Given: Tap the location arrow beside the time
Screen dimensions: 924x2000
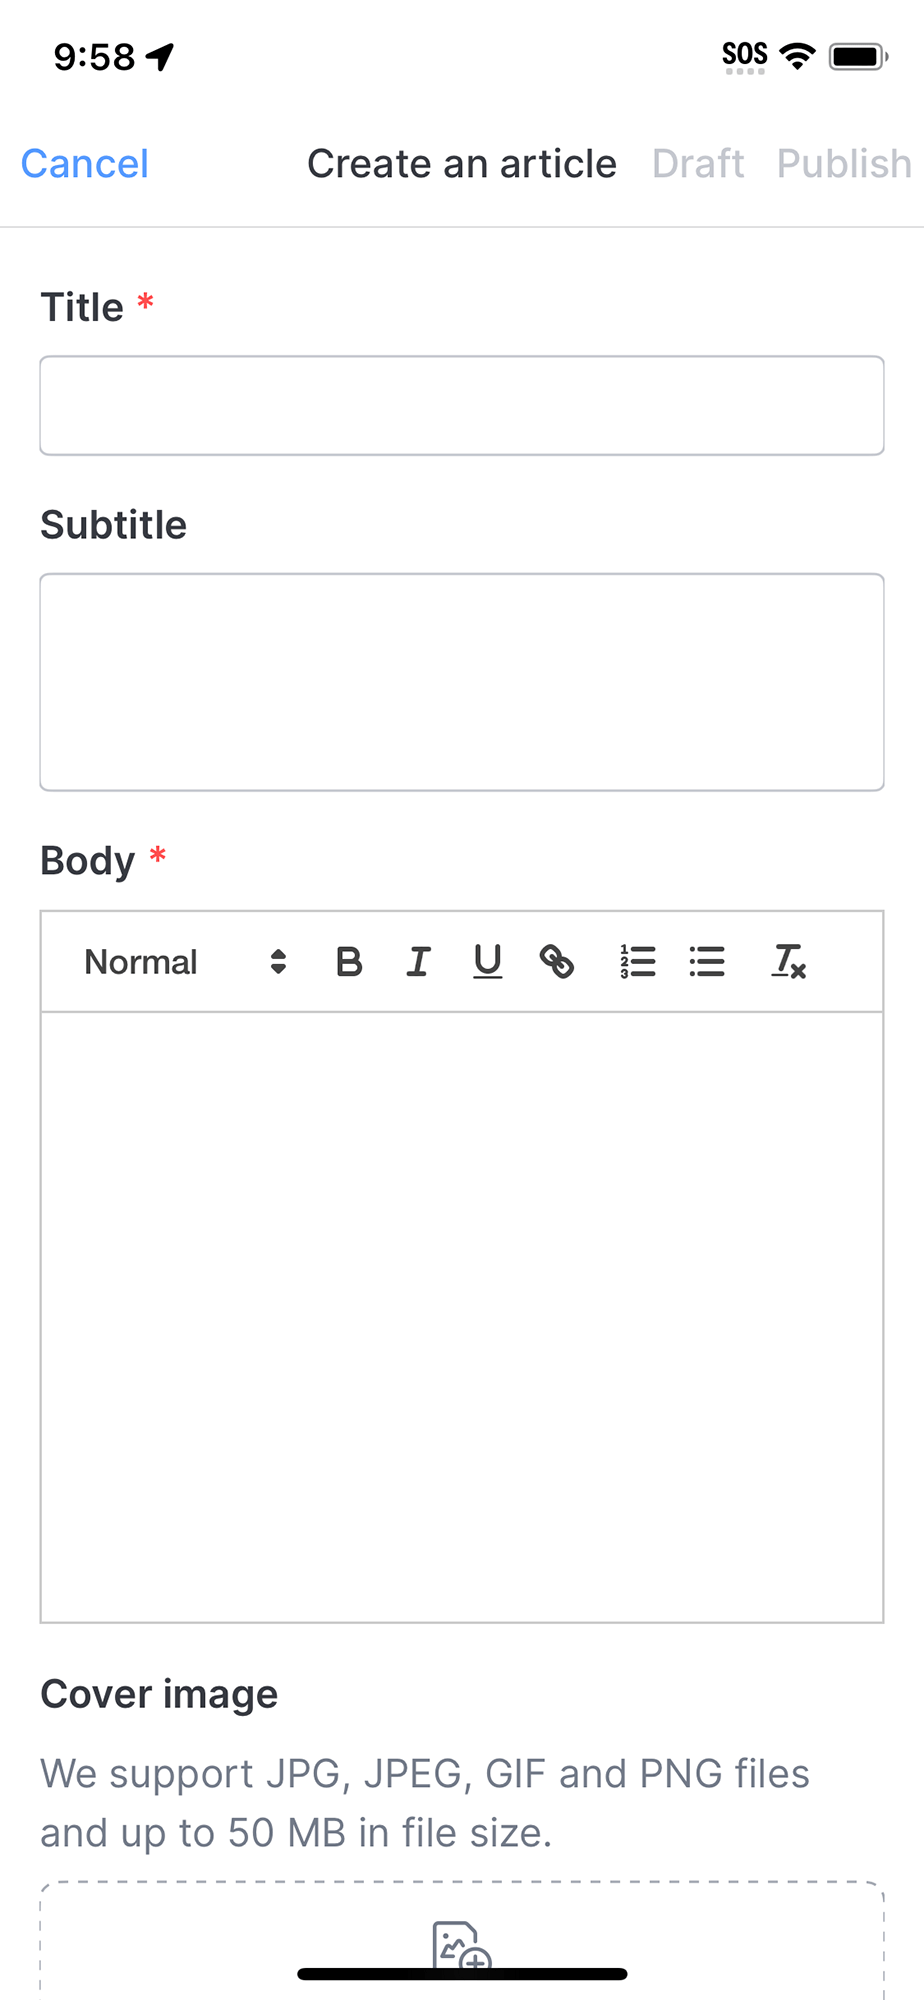Looking at the screenshot, I should [160, 57].
